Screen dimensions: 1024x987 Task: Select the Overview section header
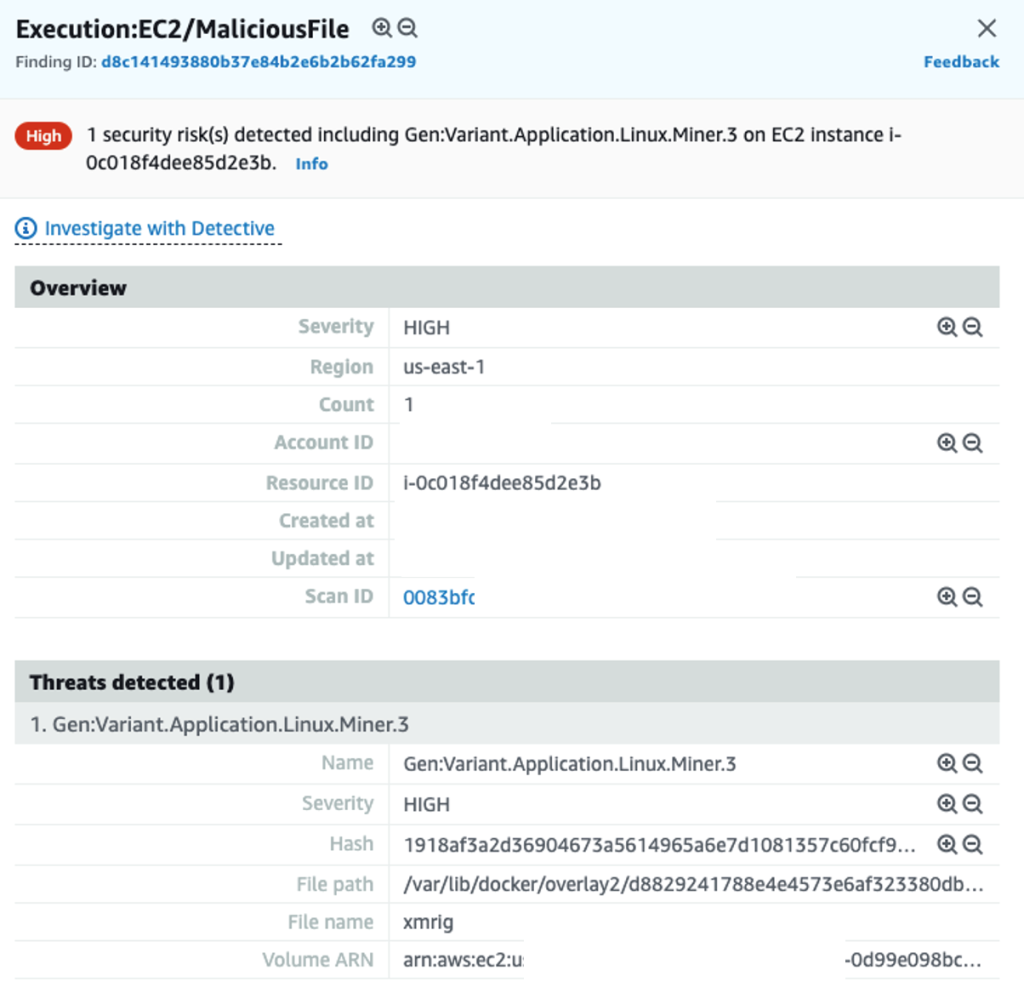78,287
